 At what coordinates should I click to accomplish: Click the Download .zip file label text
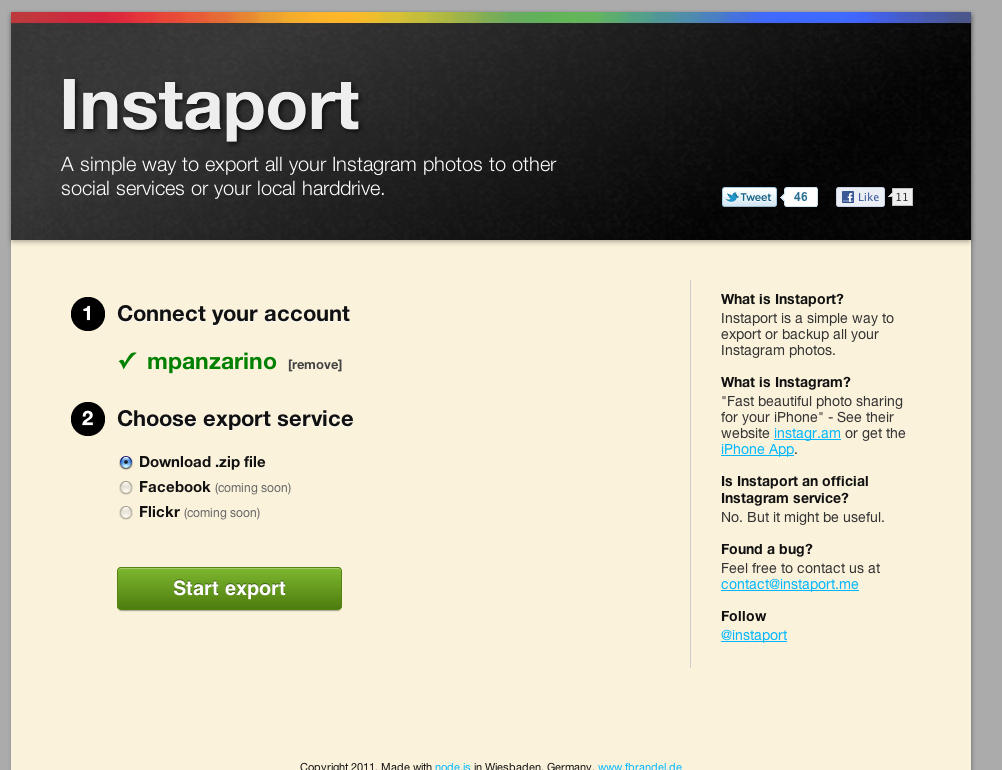202,462
